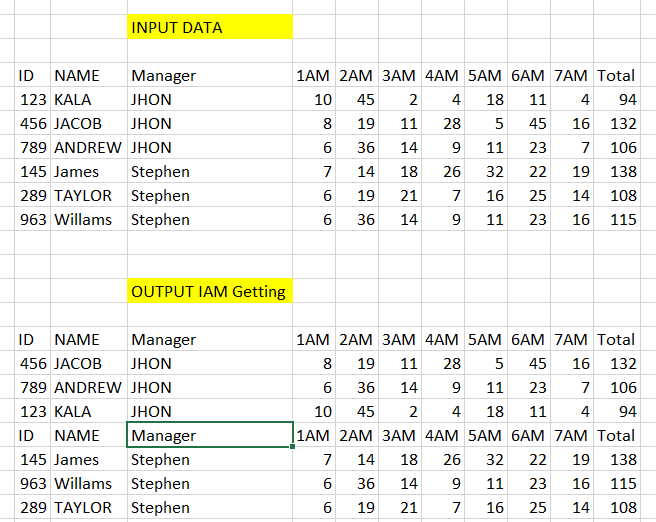Select ID 456 in the input table

(33, 123)
